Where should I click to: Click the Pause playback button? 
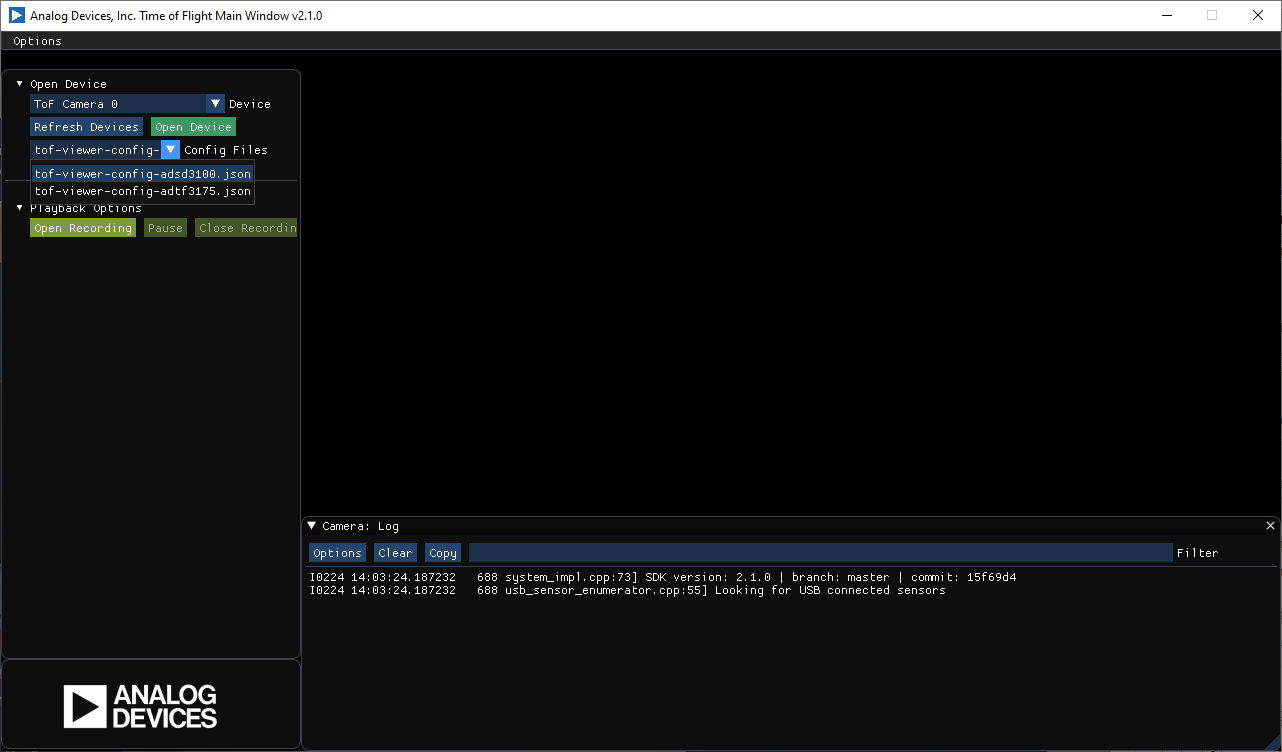pyautogui.click(x=165, y=228)
